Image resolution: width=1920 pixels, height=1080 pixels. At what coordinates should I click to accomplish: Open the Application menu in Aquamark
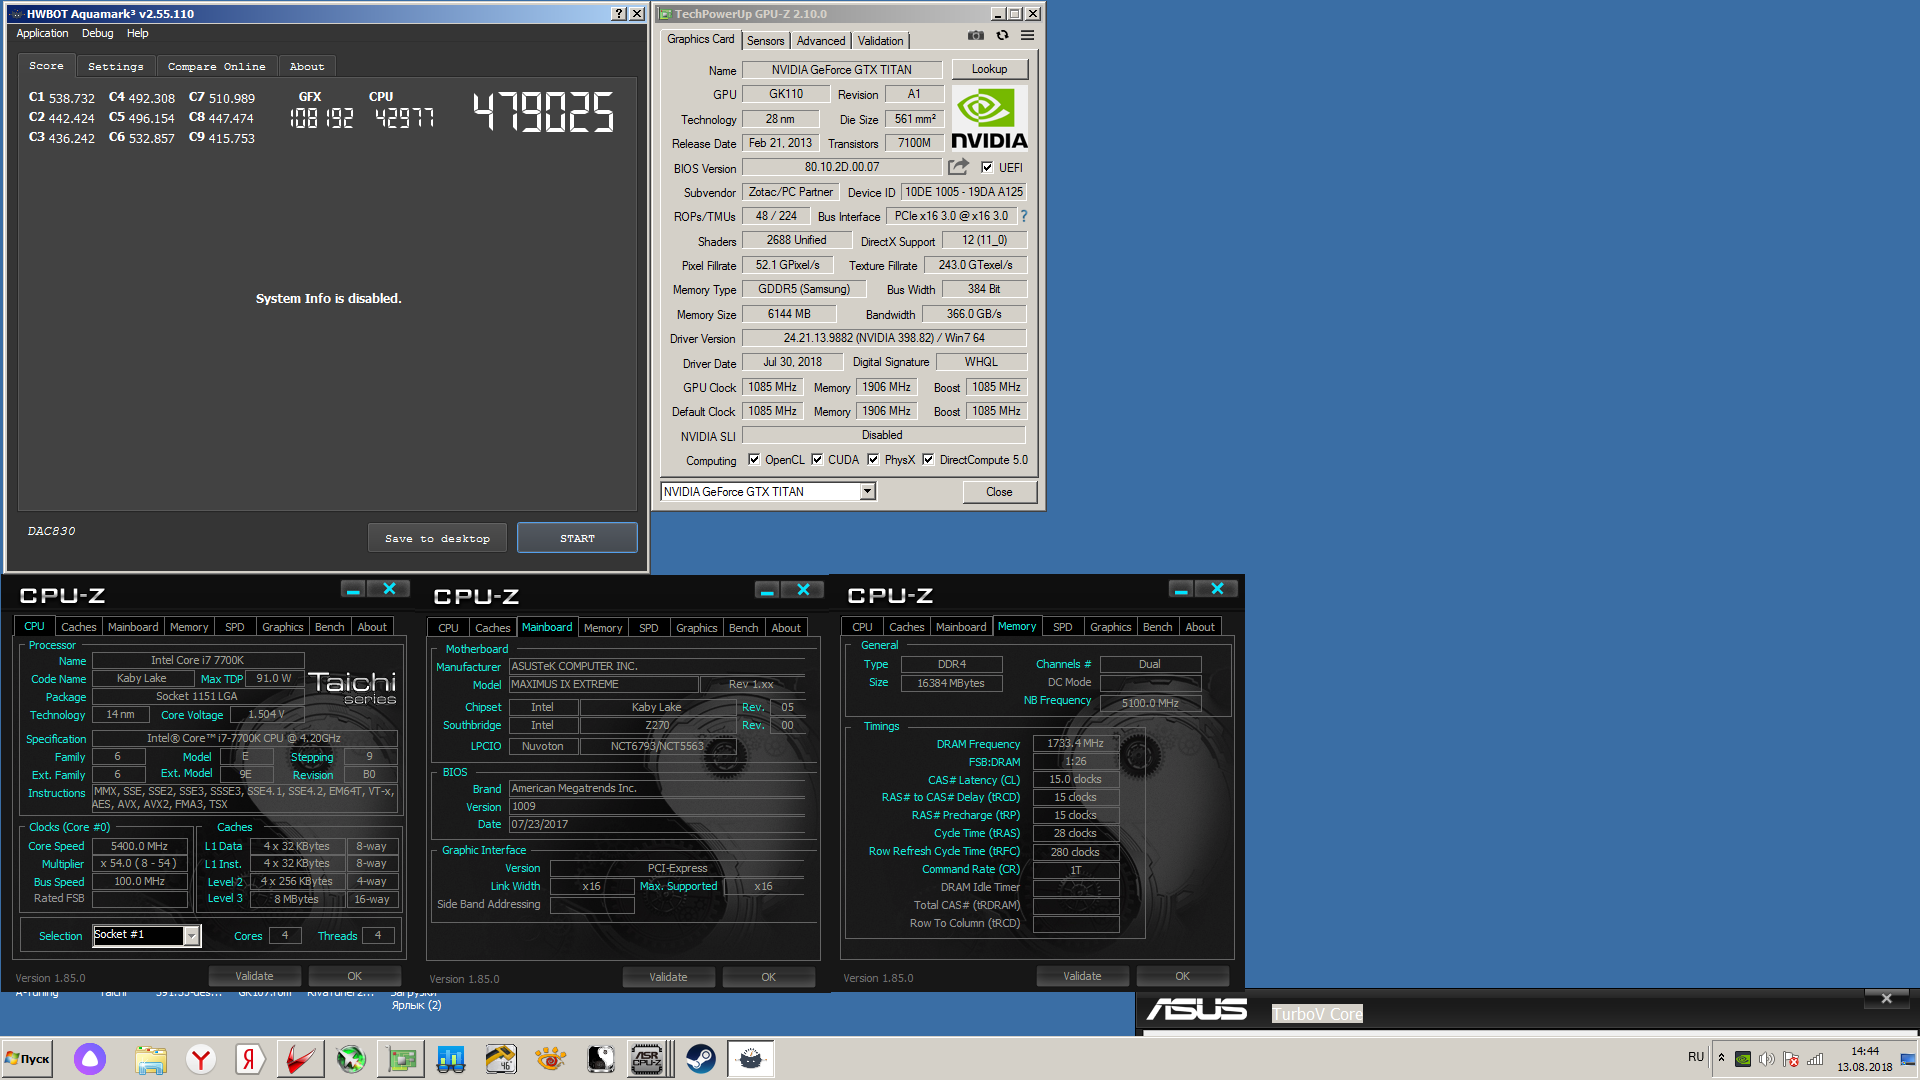click(42, 34)
